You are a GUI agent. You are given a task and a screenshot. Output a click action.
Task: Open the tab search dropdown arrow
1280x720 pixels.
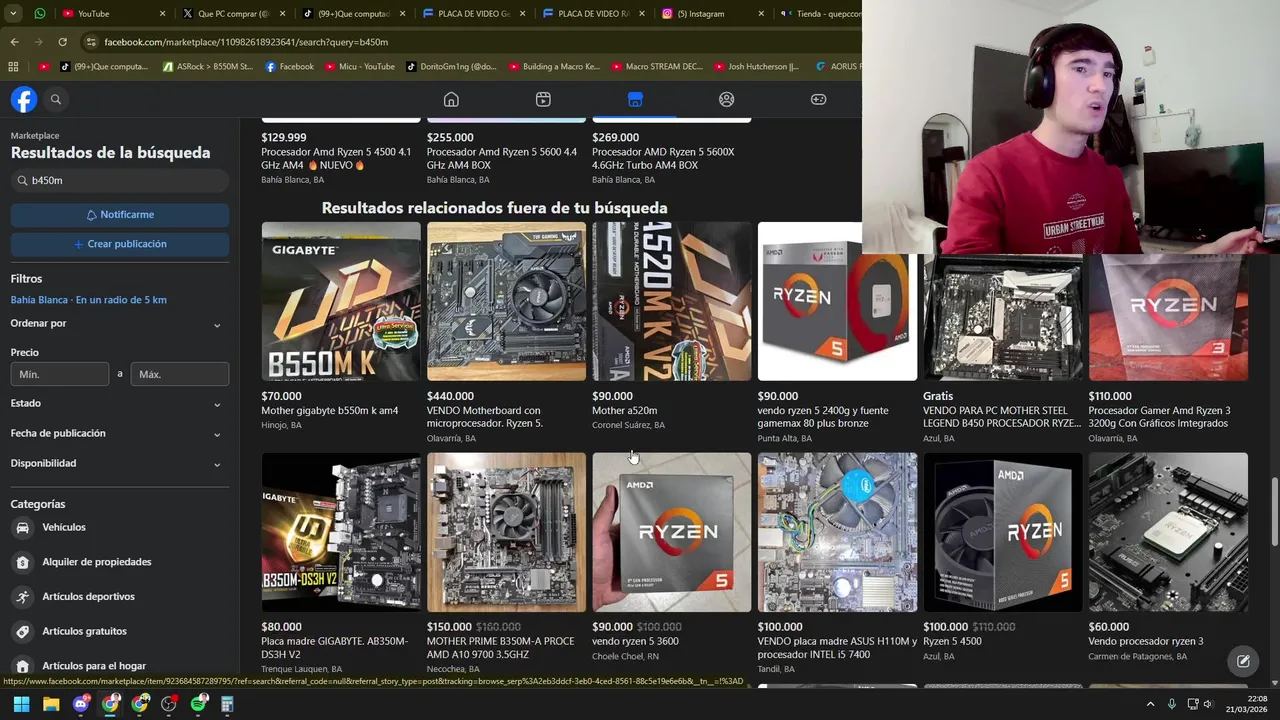point(13,13)
